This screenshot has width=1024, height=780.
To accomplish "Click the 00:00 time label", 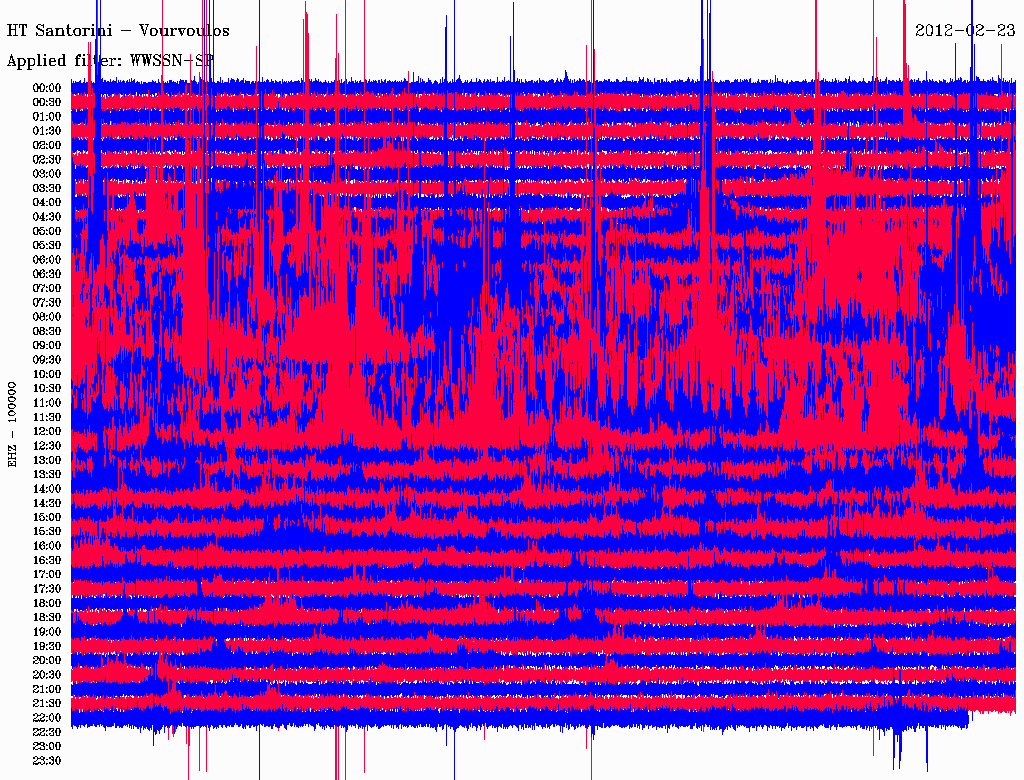I will coord(47,88).
